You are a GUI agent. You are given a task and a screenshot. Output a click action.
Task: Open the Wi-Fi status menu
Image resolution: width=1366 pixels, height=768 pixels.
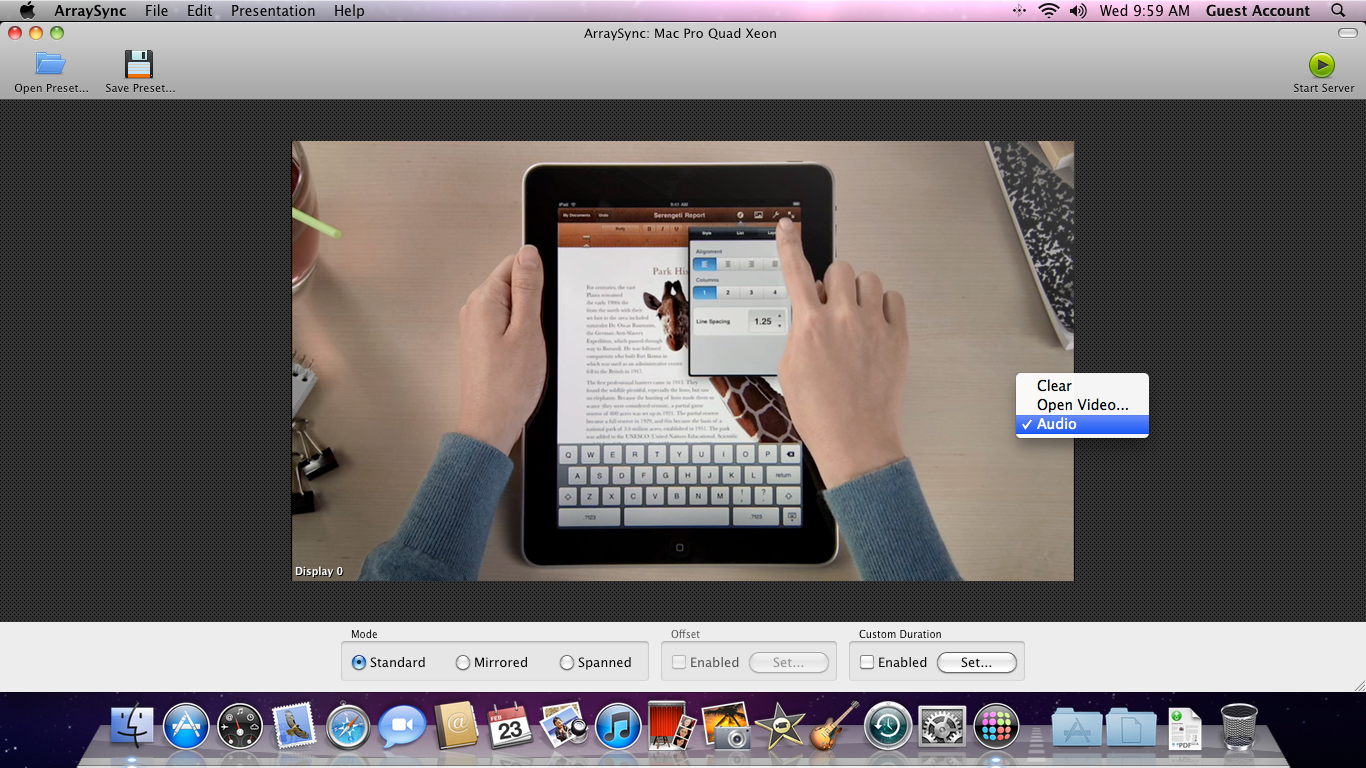pos(1048,11)
